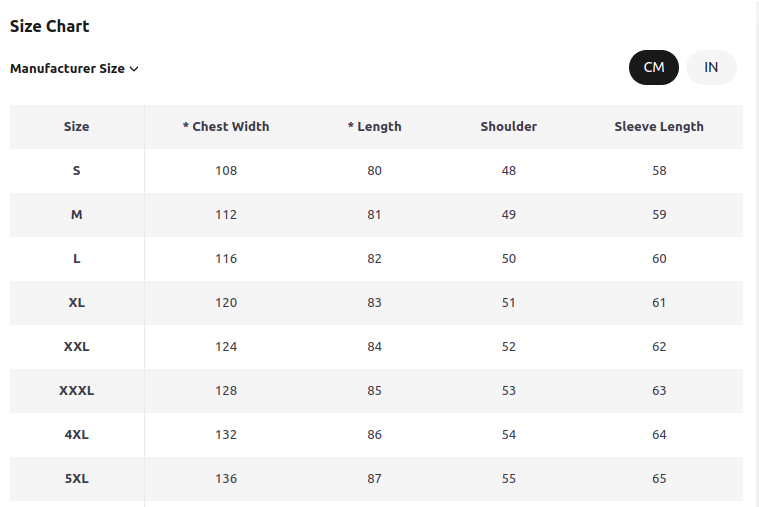The width and height of the screenshot is (759, 507).
Task: Switch units to IN
Action: 711,67
